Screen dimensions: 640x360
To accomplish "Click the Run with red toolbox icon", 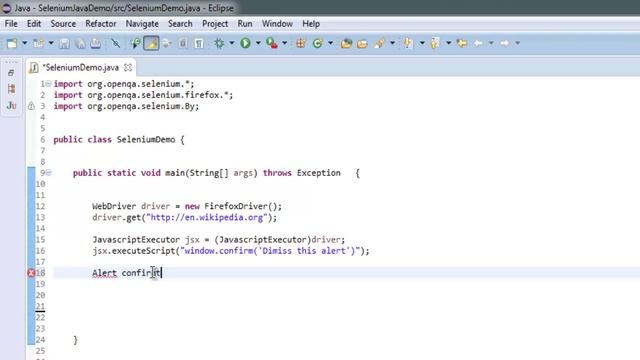I will click(272, 43).
